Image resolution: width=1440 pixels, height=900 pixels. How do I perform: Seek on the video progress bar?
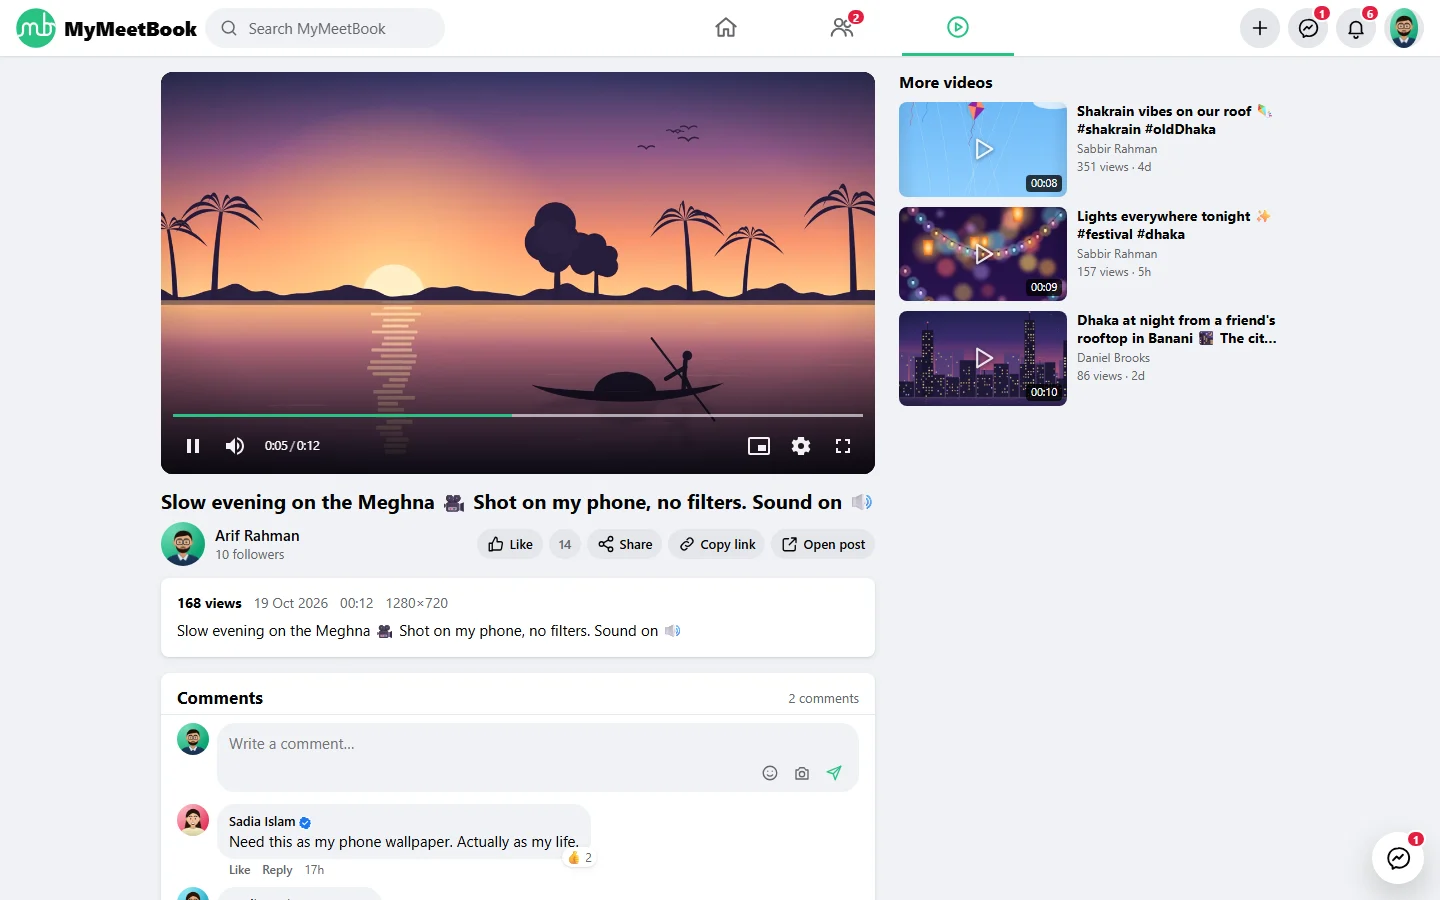click(518, 415)
